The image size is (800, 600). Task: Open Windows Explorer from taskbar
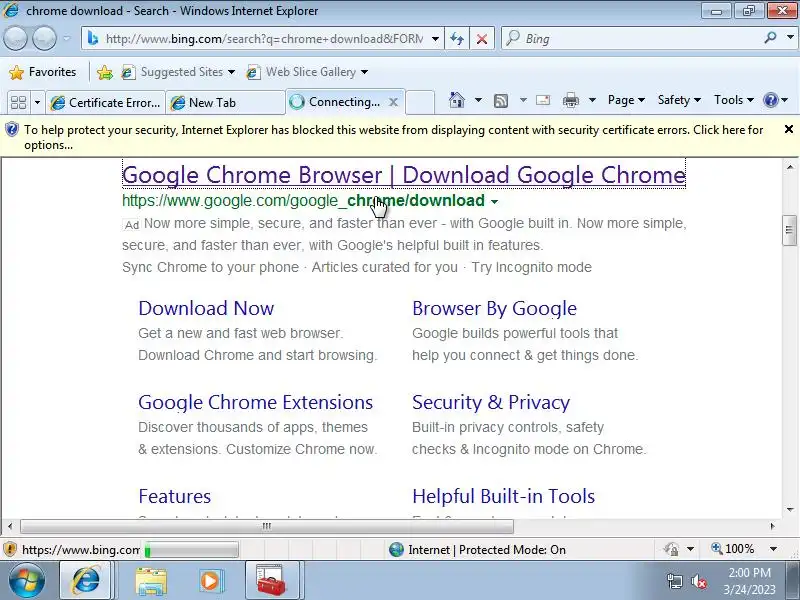(x=151, y=581)
